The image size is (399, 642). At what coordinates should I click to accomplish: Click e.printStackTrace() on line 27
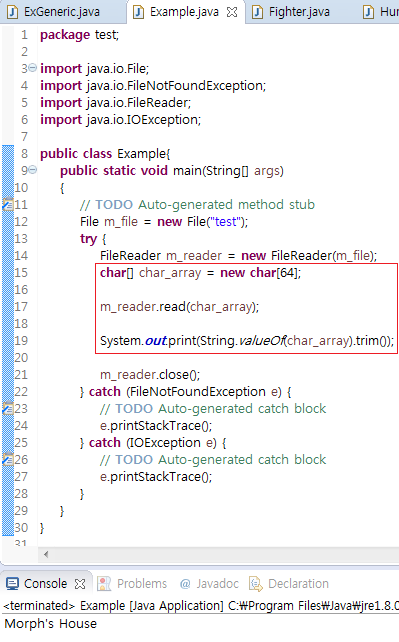pos(156,477)
